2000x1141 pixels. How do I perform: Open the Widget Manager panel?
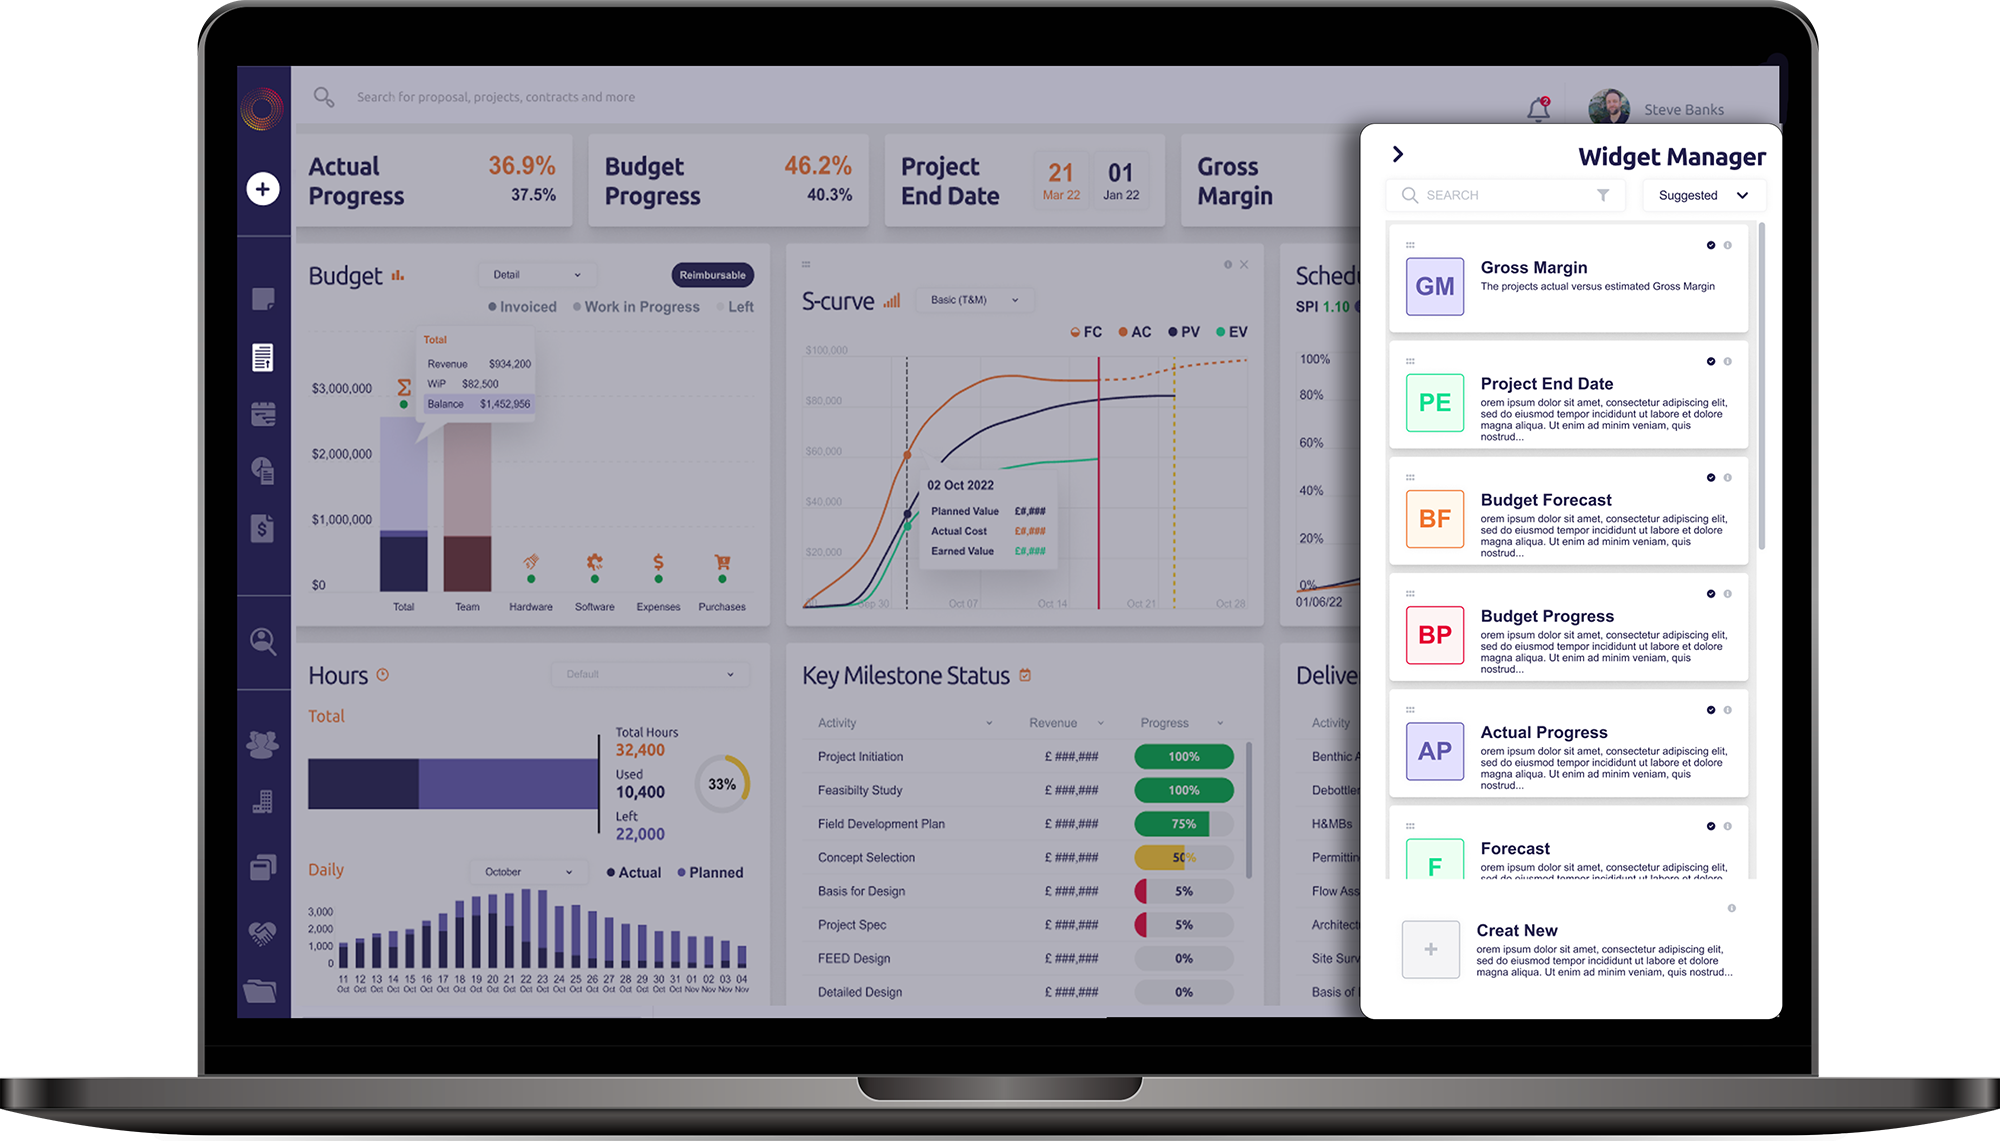coord(1397,154)
